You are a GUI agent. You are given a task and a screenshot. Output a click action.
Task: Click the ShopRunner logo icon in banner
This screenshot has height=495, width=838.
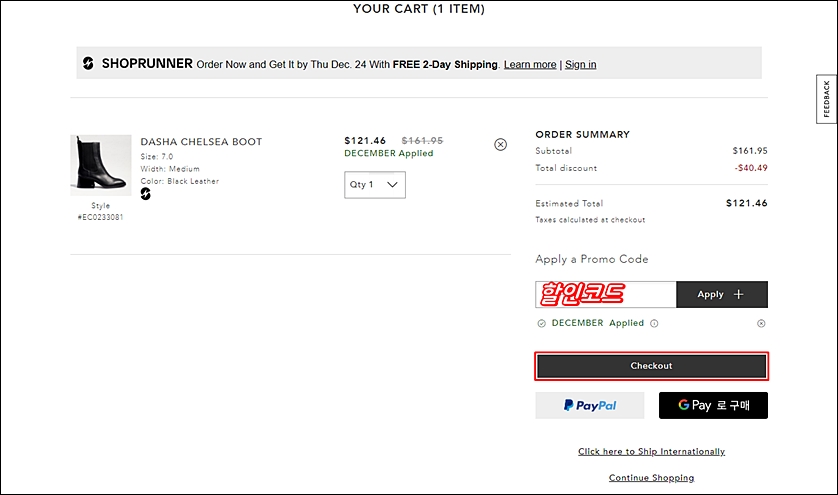tap(88, 64)
